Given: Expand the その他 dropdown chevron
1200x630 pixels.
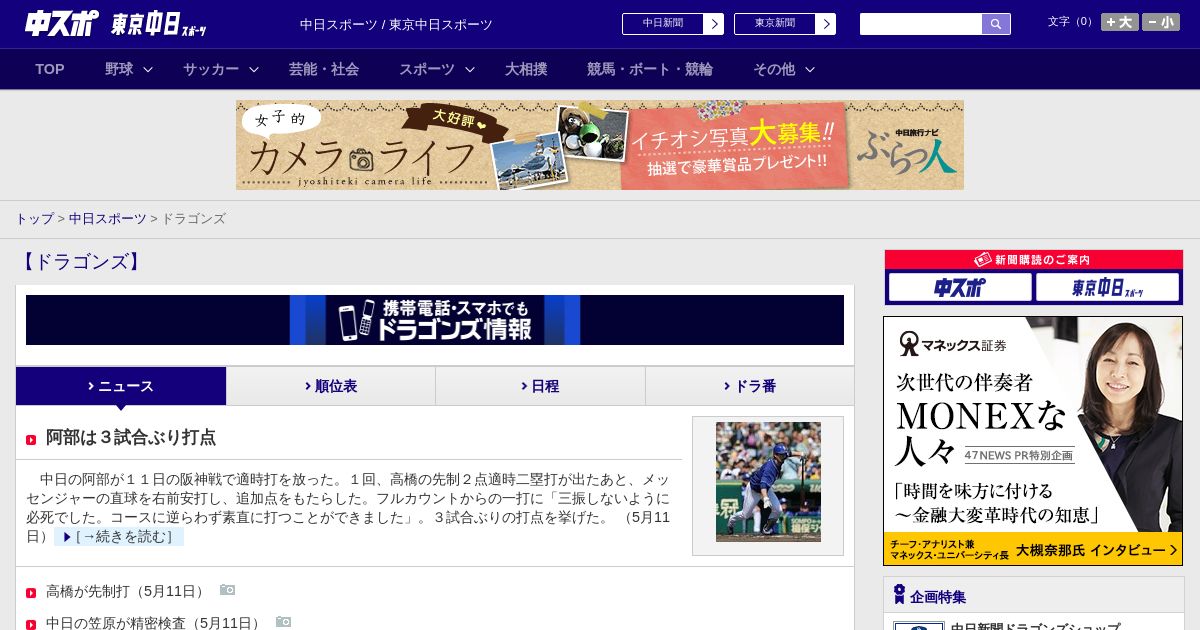Looking at the screenshot, I should 810,70.
